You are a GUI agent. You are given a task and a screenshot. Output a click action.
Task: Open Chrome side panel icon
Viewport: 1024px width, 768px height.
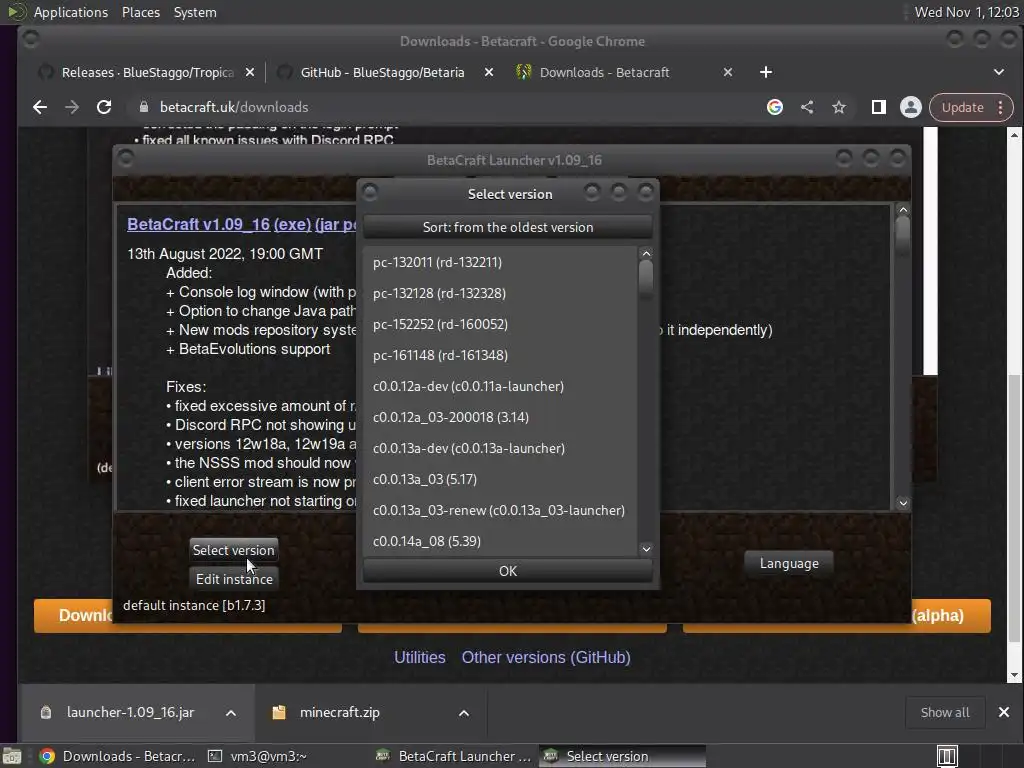point(878,107)
